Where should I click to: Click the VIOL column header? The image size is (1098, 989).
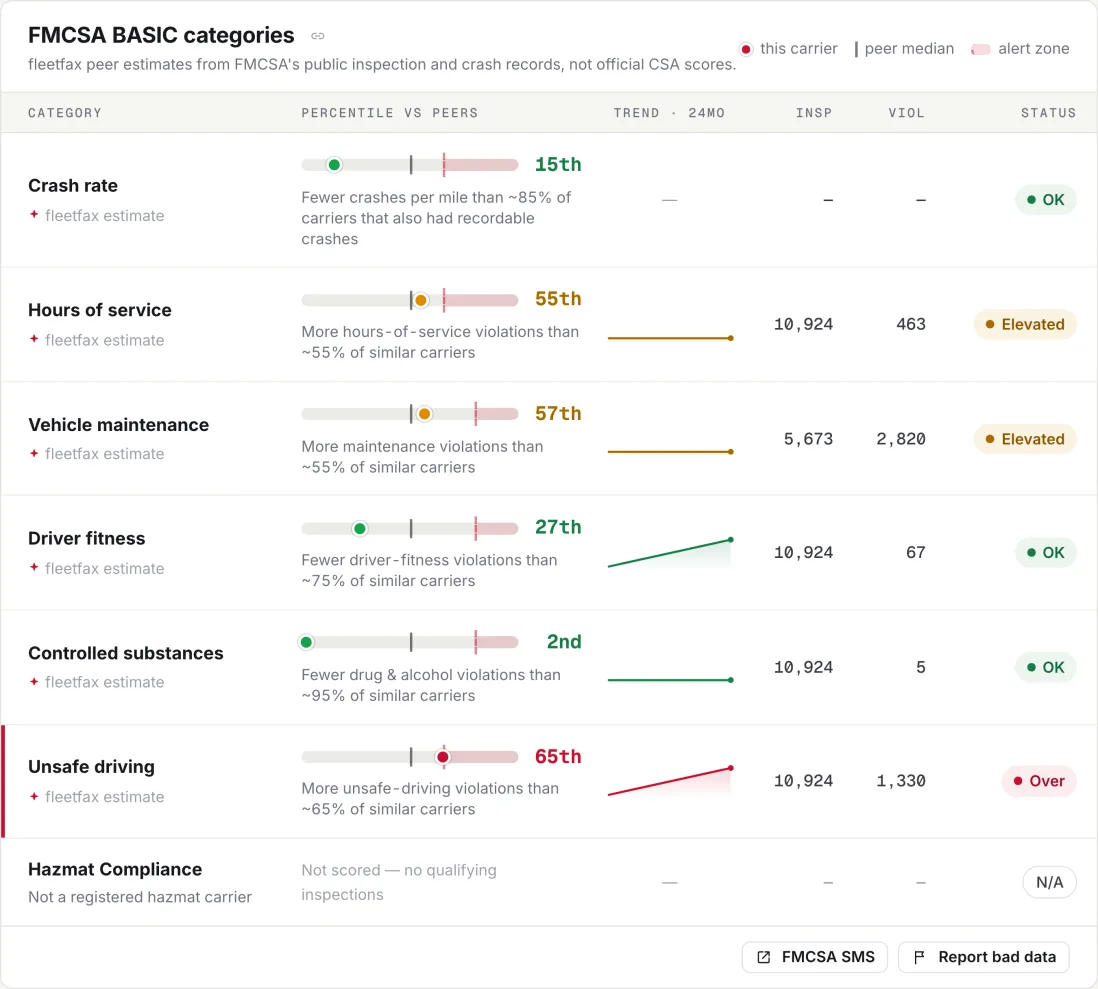tap(907, 113)
